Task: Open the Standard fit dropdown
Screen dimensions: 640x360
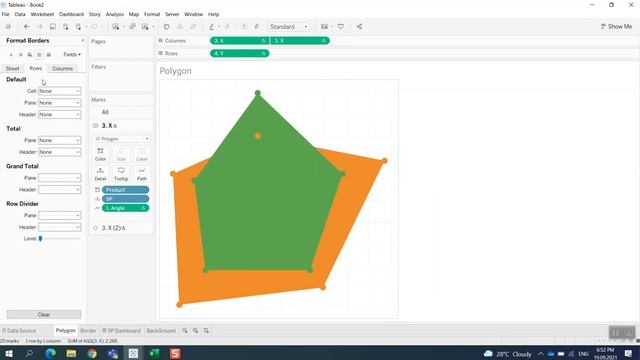Action: [289, 27]
